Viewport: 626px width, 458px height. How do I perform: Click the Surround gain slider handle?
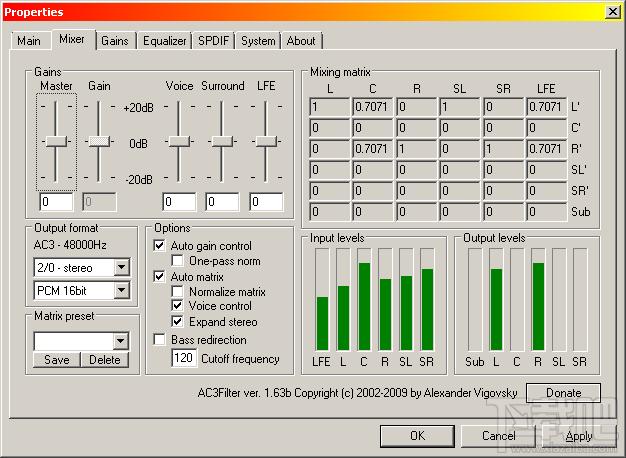click(x=222, y=141)
